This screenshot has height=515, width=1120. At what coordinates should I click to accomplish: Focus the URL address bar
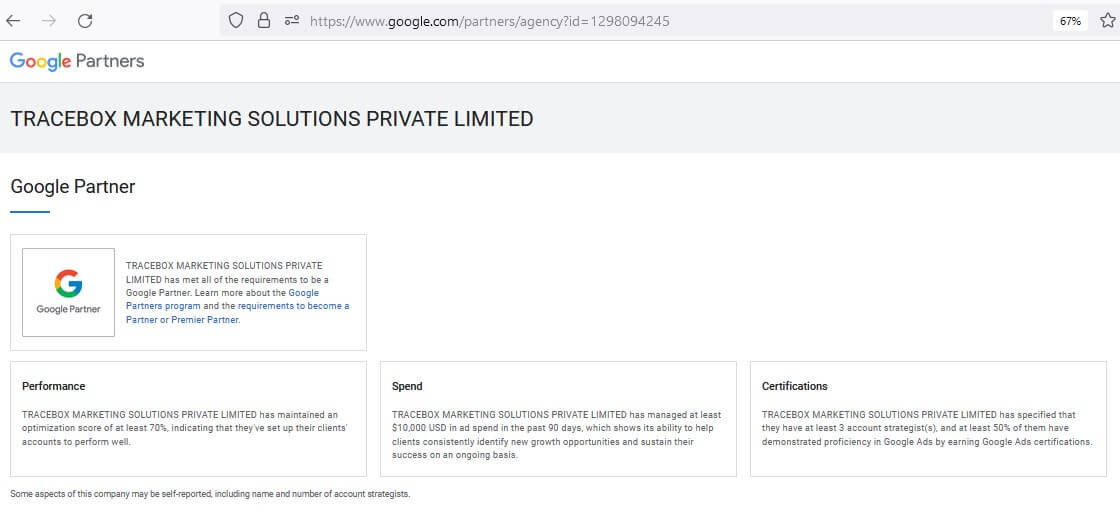click(600, 20)
